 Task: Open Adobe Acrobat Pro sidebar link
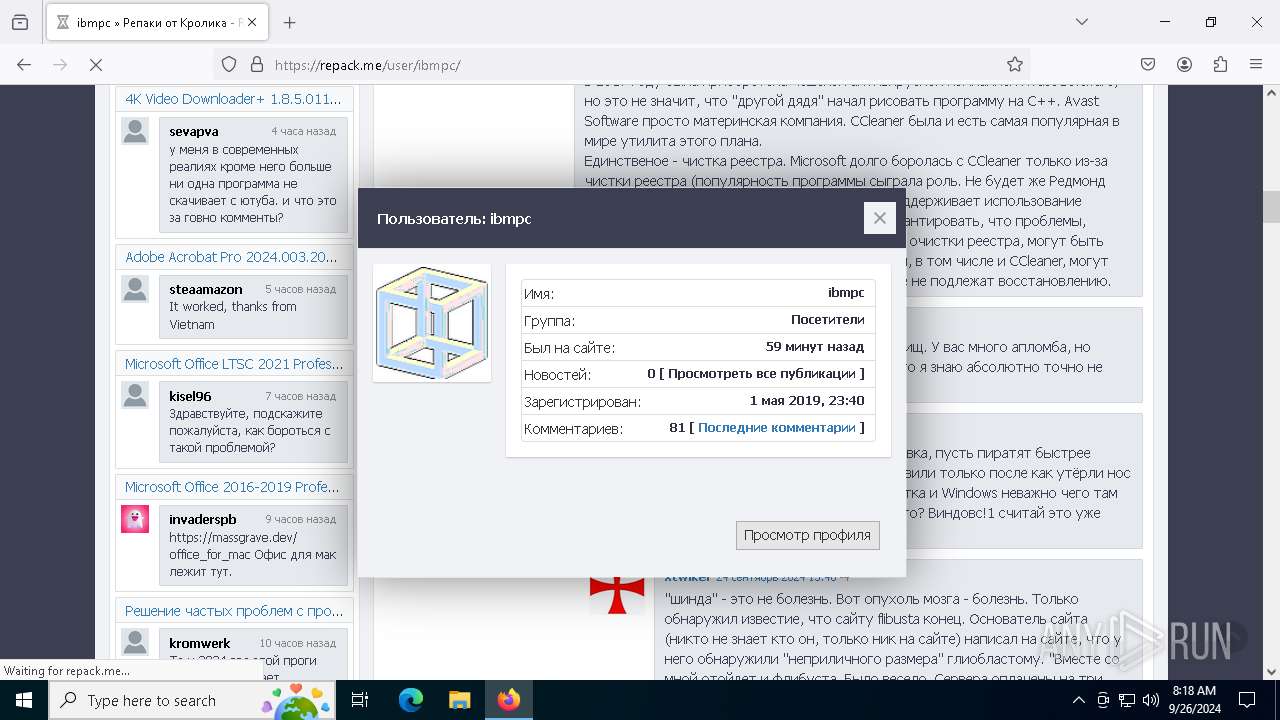click(x=231, y=257)
